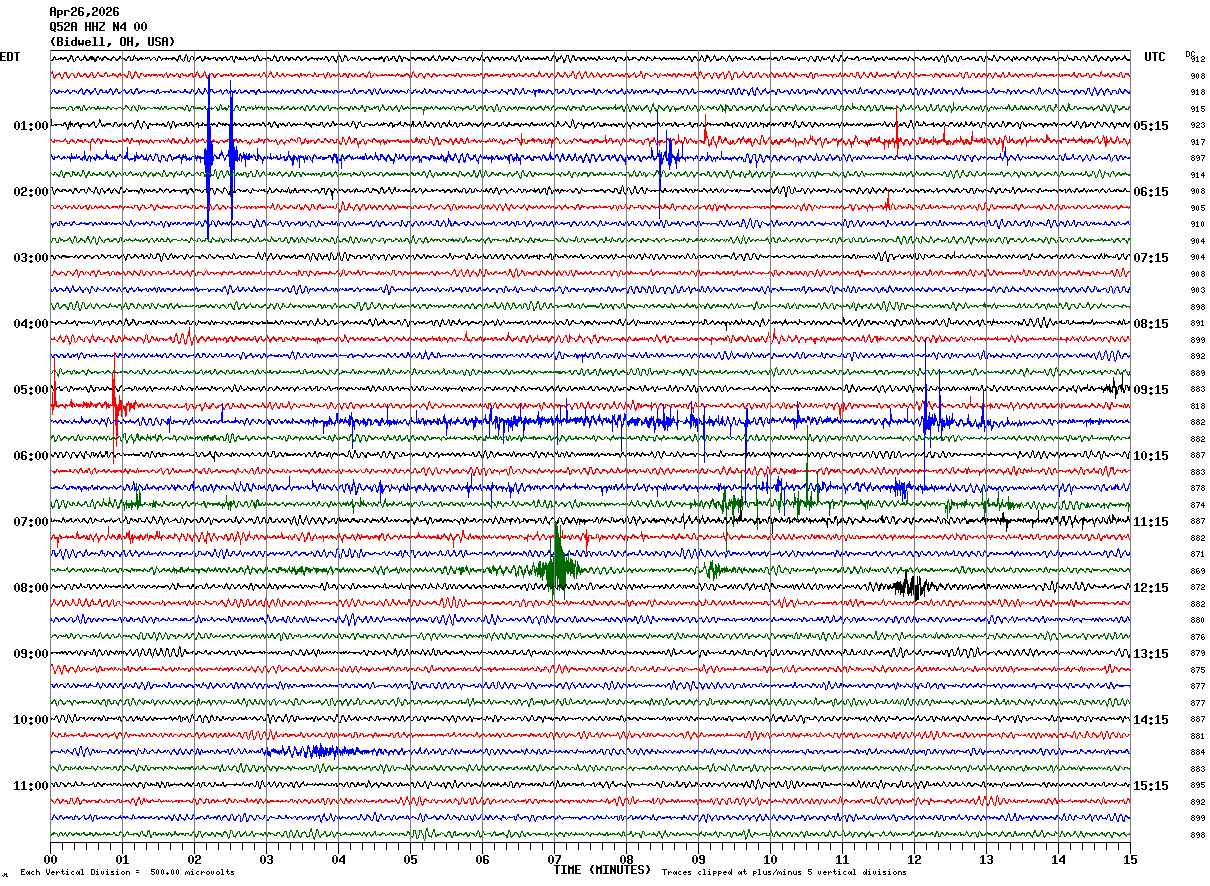Click the DC offset value 923

click(1197, 126)
